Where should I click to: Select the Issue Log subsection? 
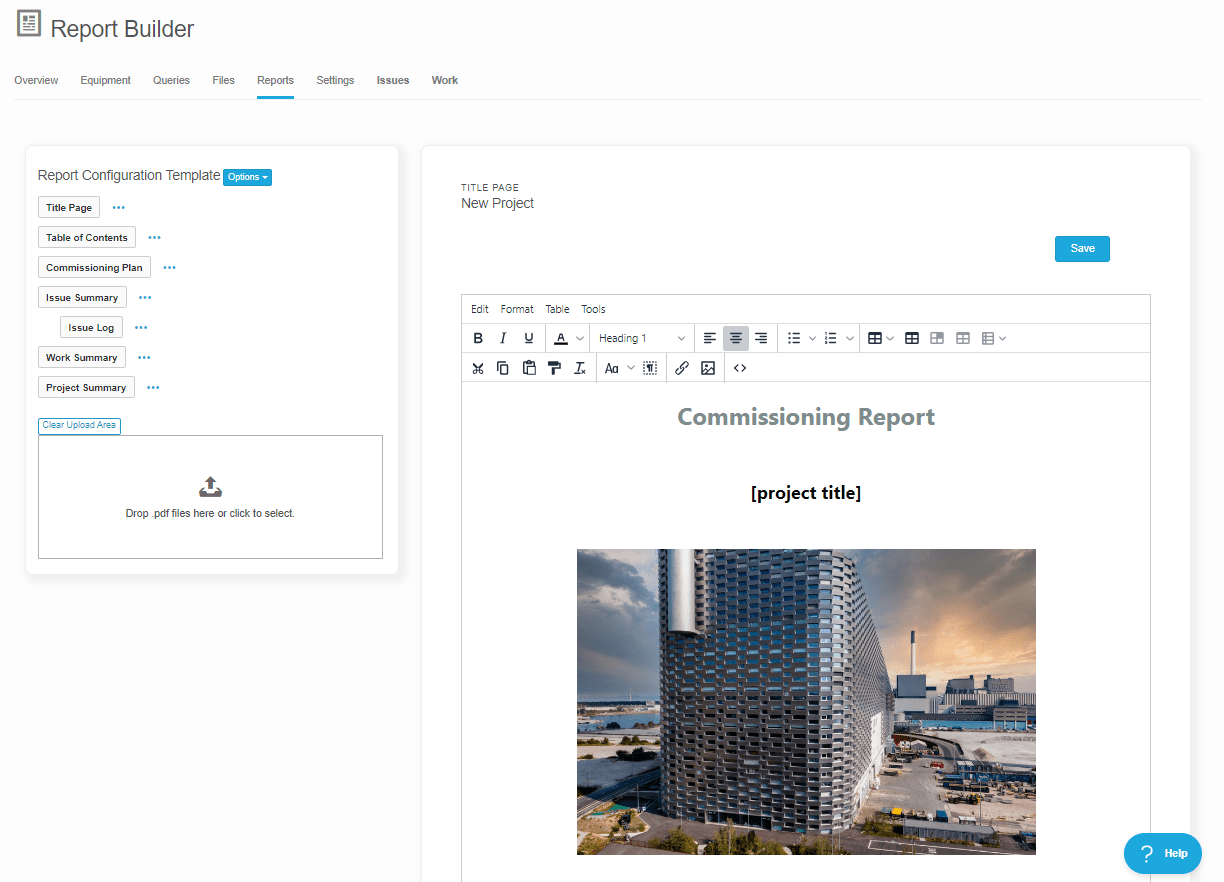(91, 328)
